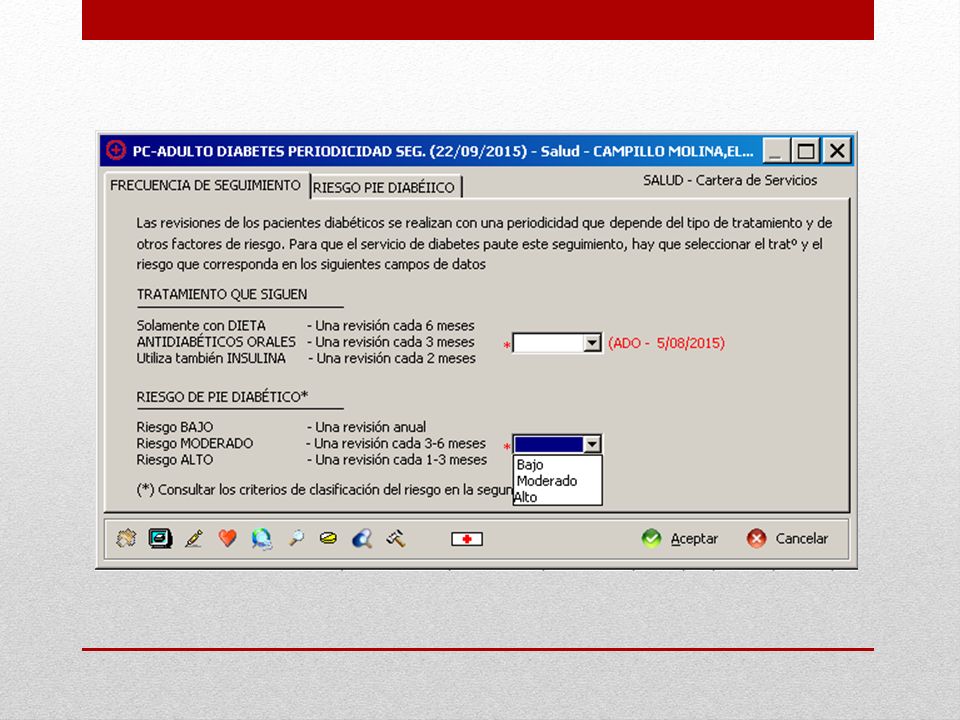
Task: Open the treatment type dropdown
Action: (x=591, y=343)
